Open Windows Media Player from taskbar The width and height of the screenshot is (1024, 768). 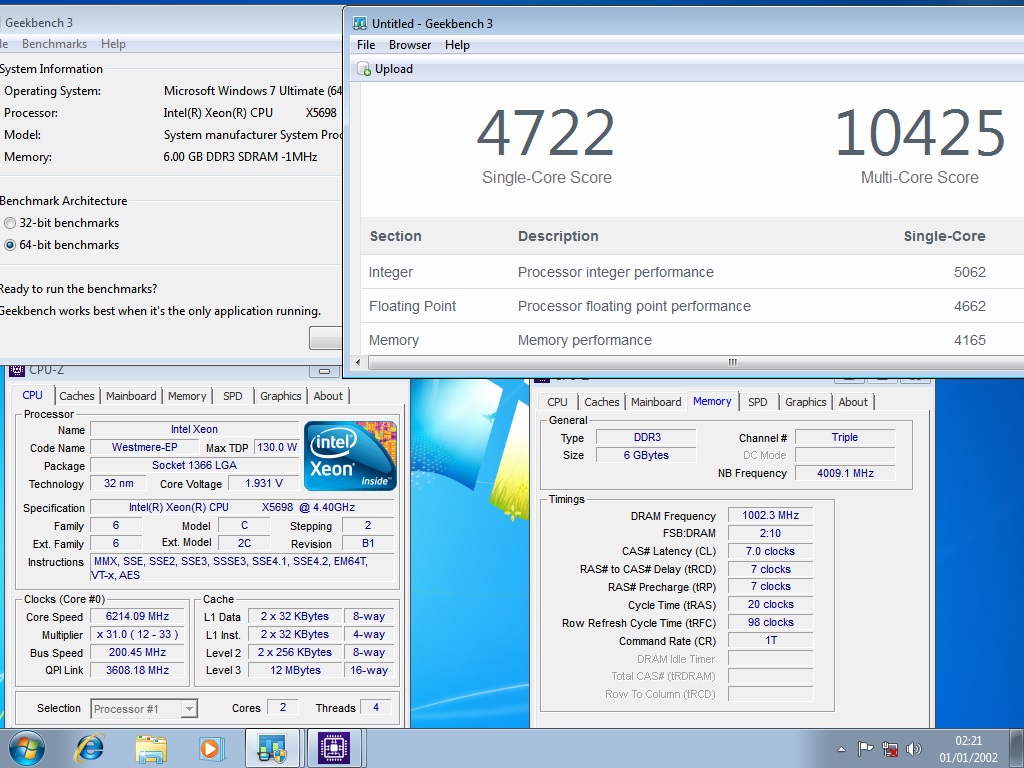coord(211,748)
